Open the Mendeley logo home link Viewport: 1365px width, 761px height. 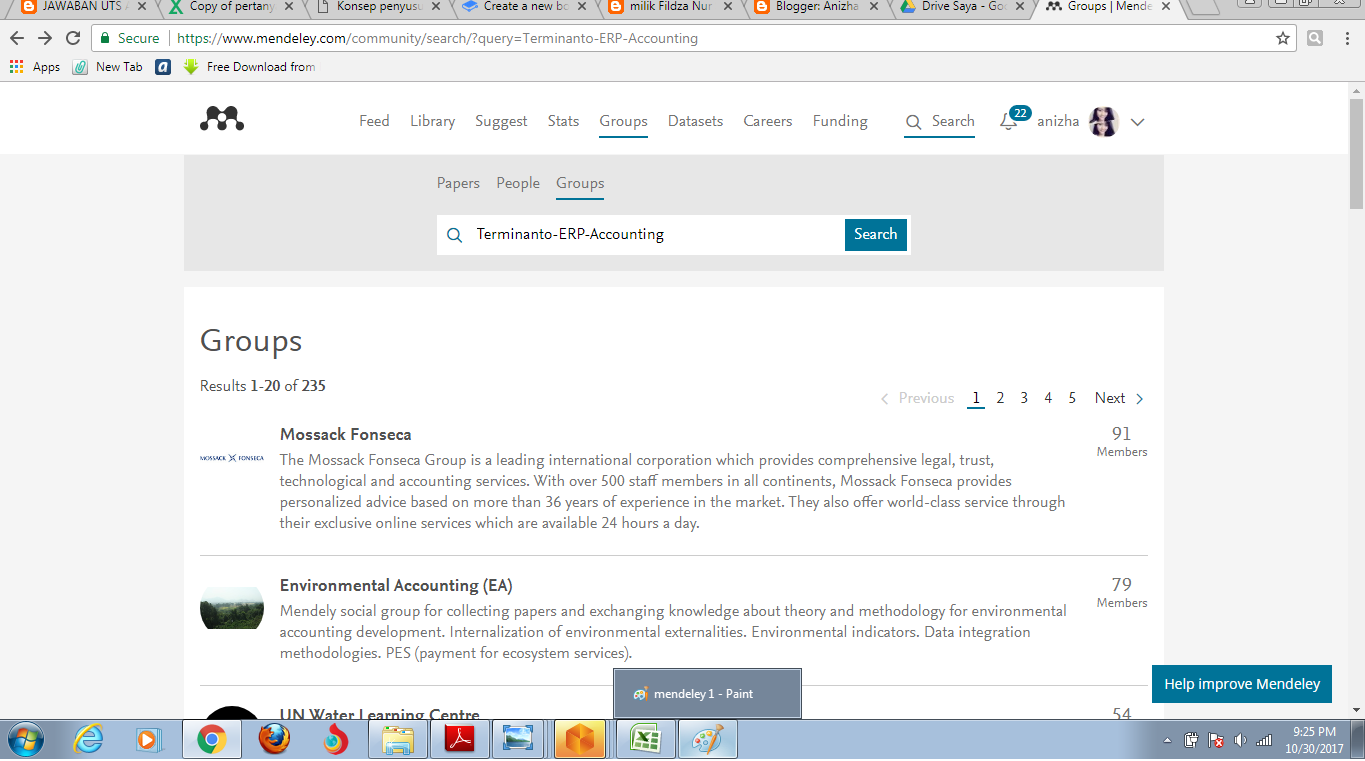point(222,119)
